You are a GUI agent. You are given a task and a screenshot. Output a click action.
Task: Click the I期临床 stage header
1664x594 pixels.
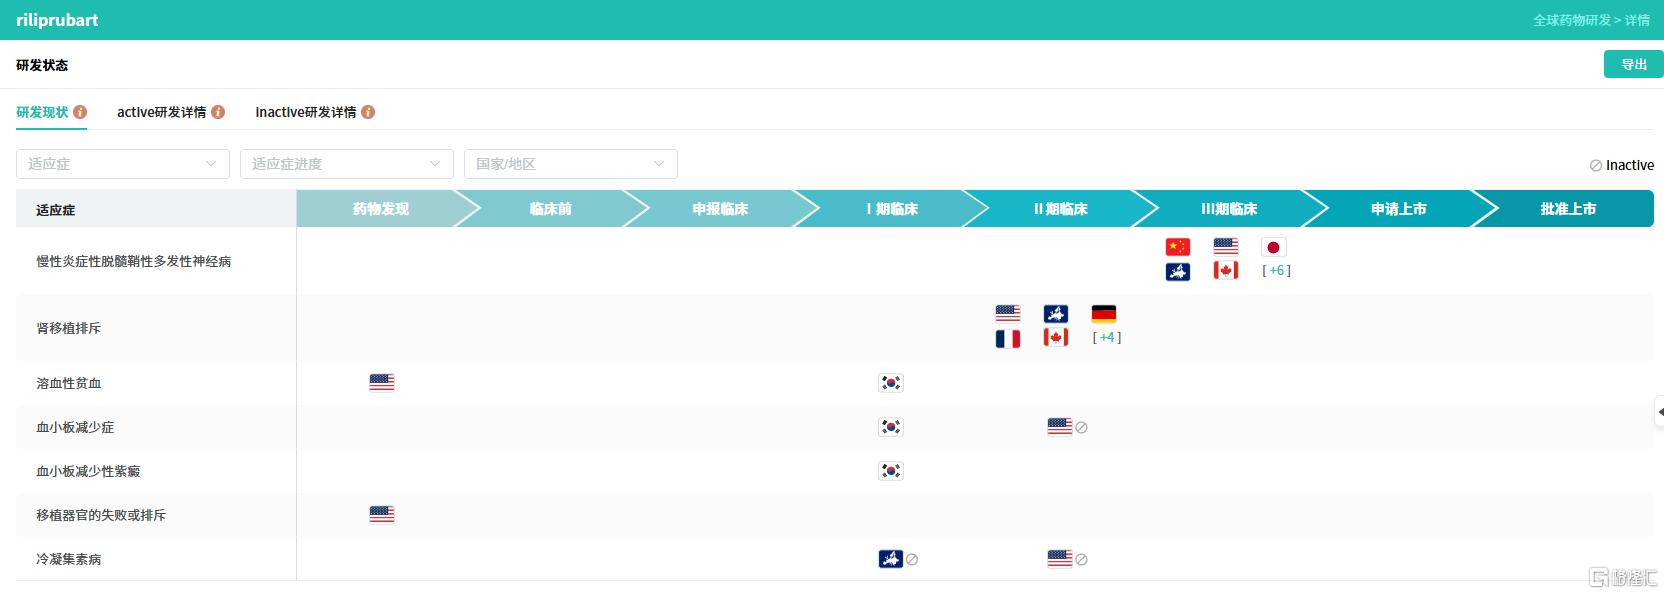(891, 209)
